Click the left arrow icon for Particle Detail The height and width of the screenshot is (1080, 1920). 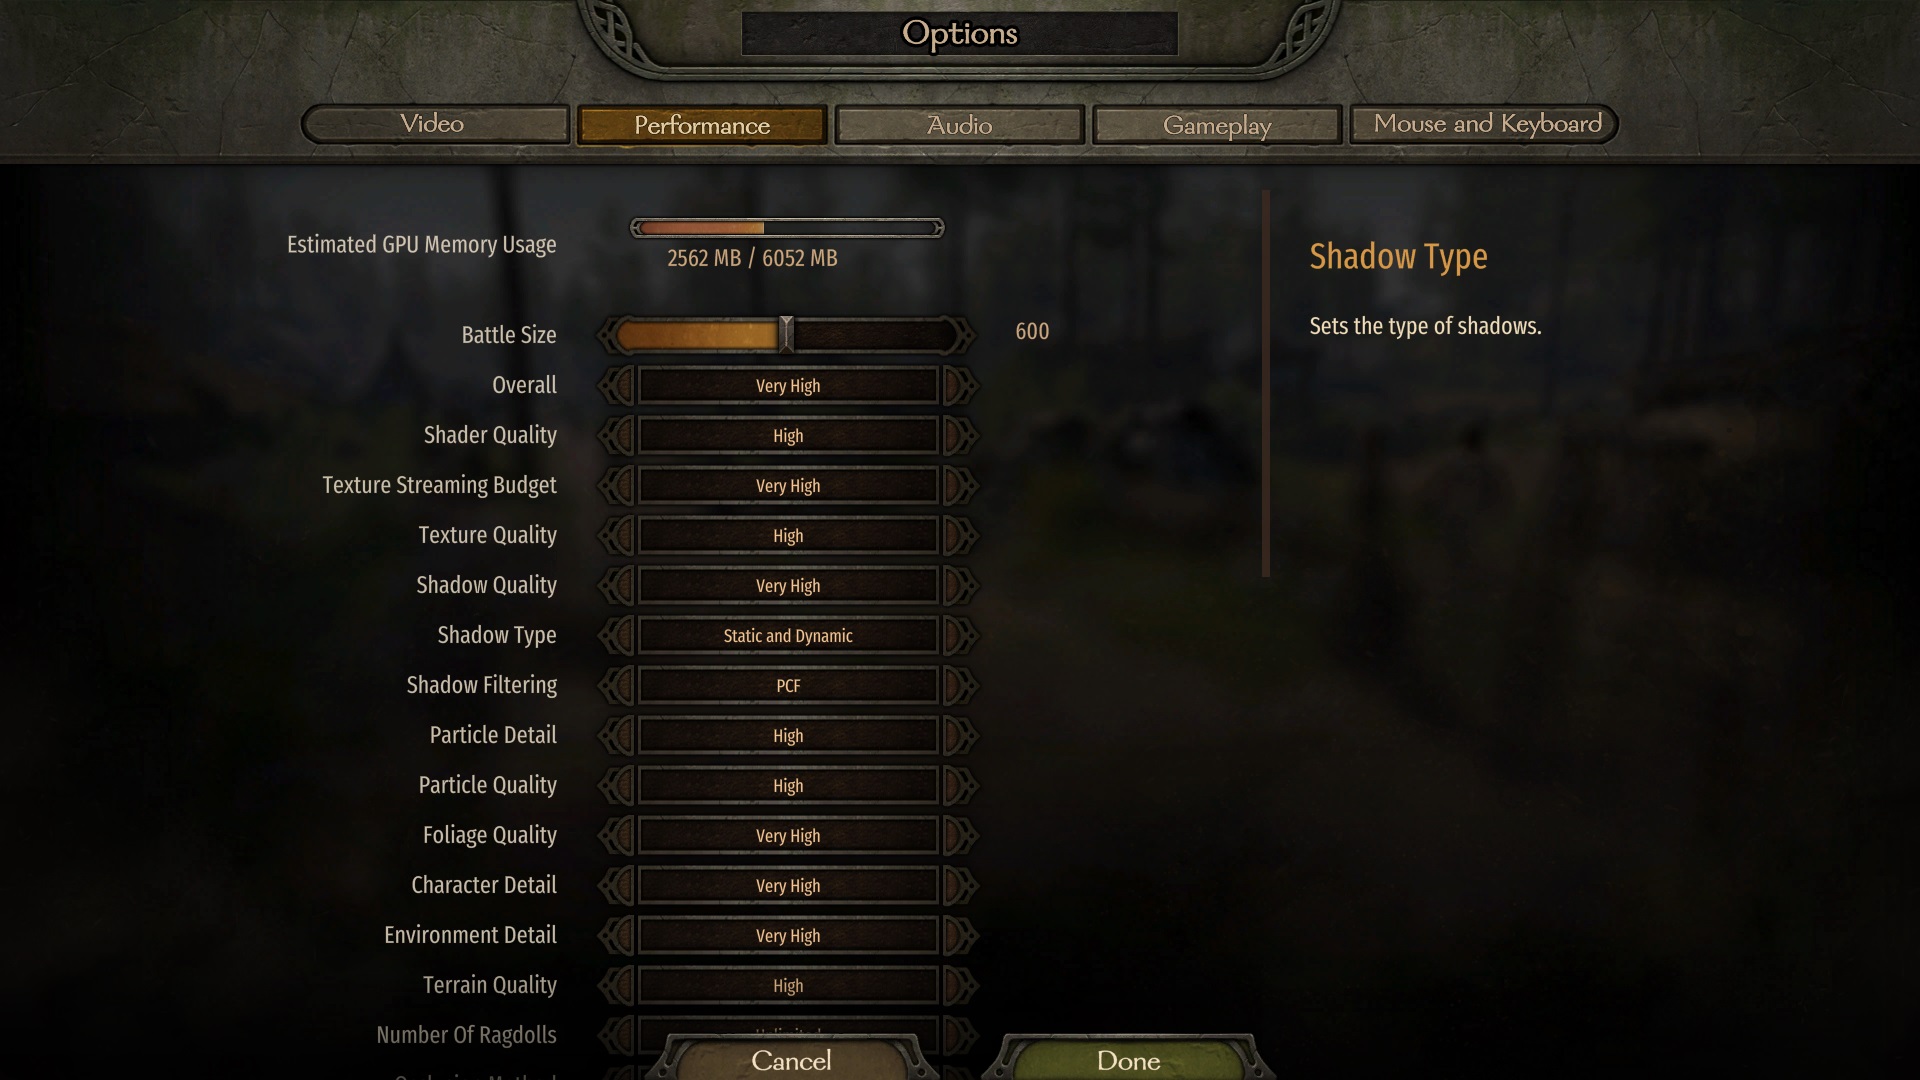(x=616, y=736)
